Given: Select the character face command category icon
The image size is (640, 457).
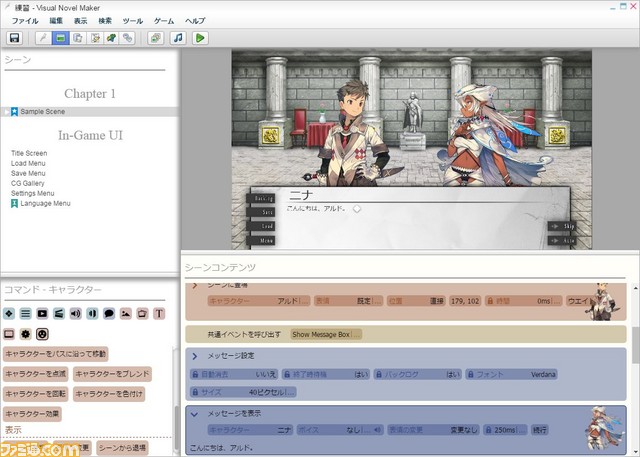Looking at the screenshot, I should pyautogui.click(x=42, y=334).
